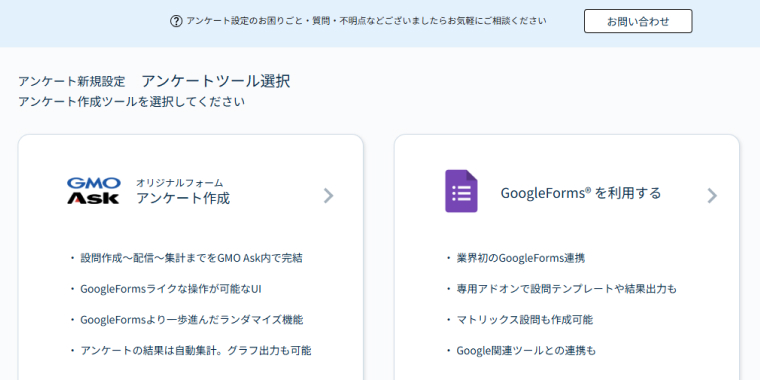Click bullet マトリックス設問も作成可能

pyautogui.click(x=525, y=320)
